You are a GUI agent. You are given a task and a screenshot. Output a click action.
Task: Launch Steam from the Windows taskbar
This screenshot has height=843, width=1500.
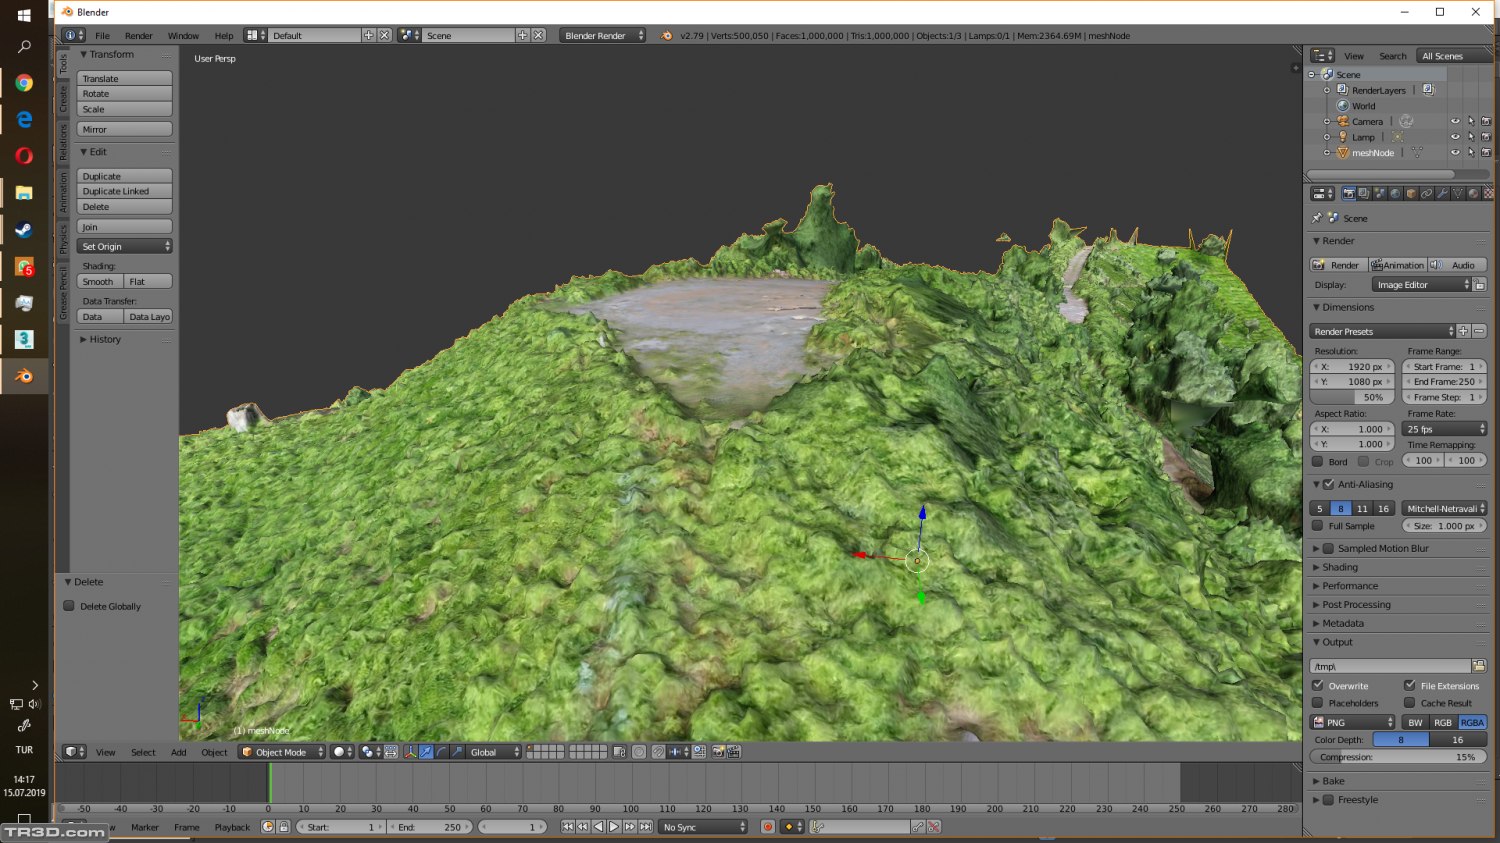(x=24, y=230)
